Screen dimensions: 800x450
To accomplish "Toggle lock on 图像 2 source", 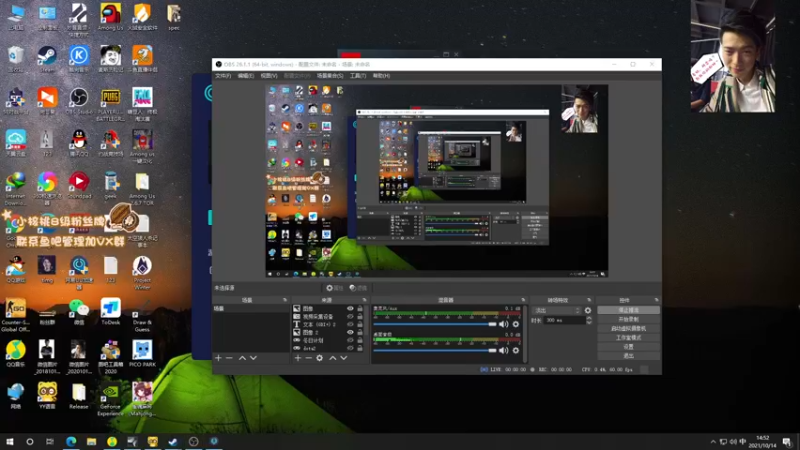I will (x=360, y=332).
